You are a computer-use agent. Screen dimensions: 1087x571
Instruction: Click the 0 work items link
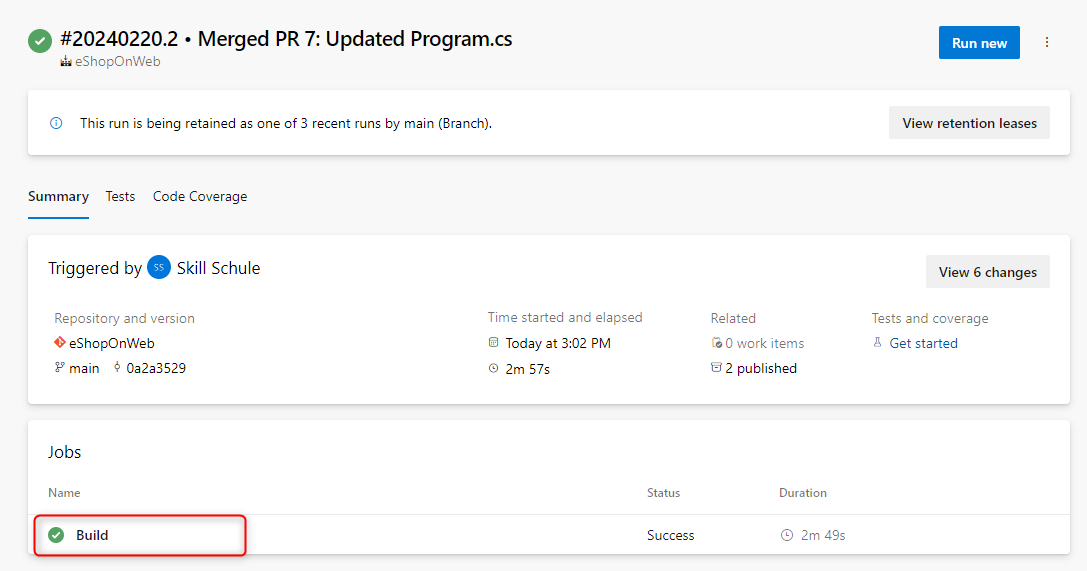(764, 343)
